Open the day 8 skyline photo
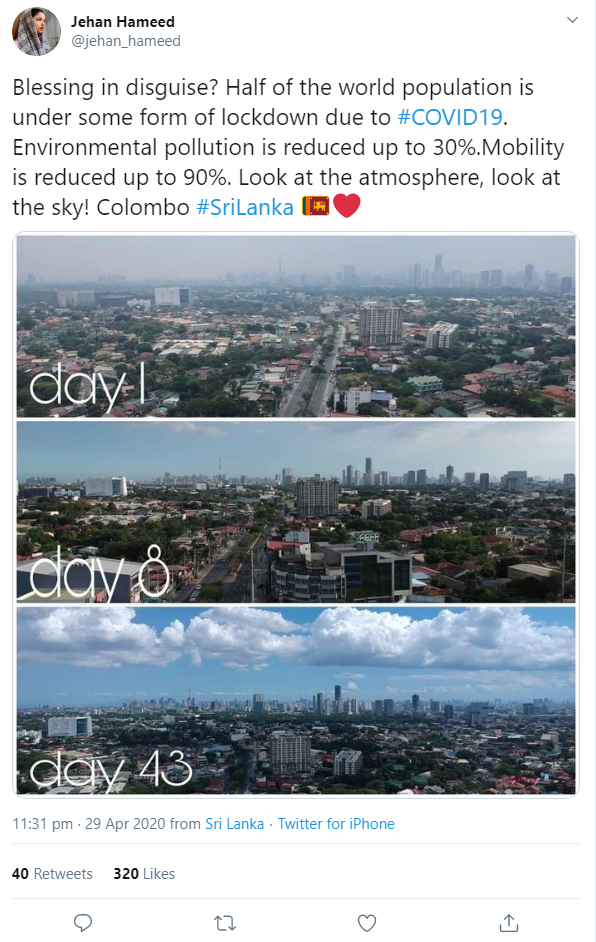Image resolution: width=596 pixels, height=942 pixels. (296, 512)
